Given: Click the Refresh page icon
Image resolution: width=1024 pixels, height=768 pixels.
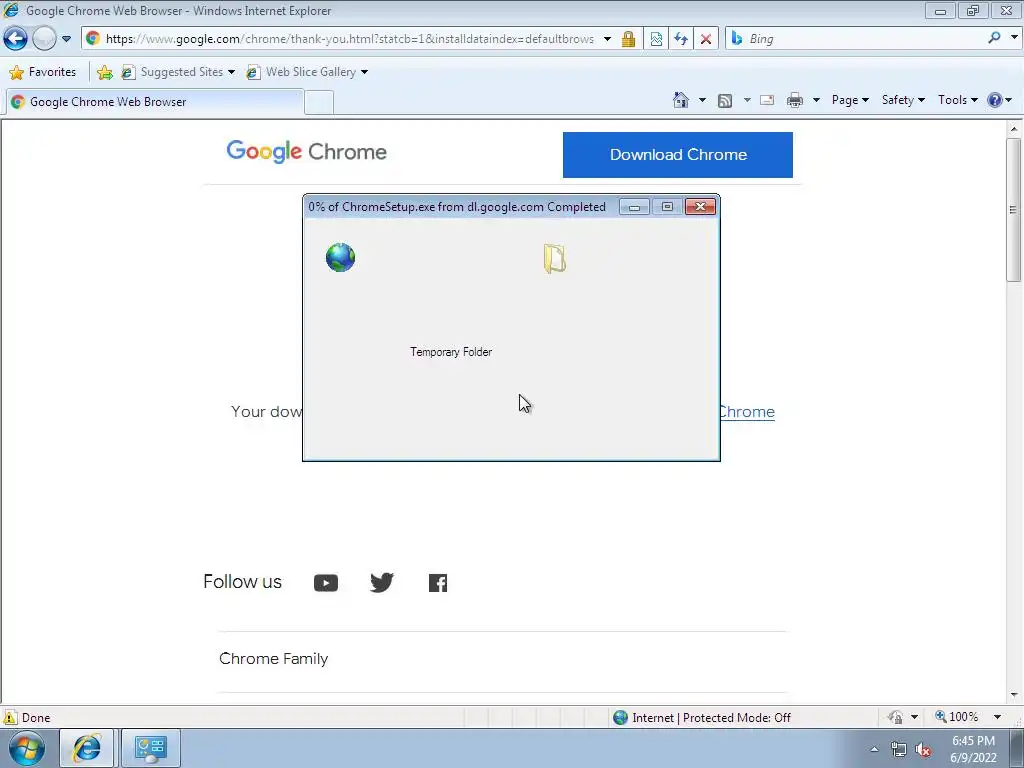Looking at the screenshot, I should click(x=681, y=39).
